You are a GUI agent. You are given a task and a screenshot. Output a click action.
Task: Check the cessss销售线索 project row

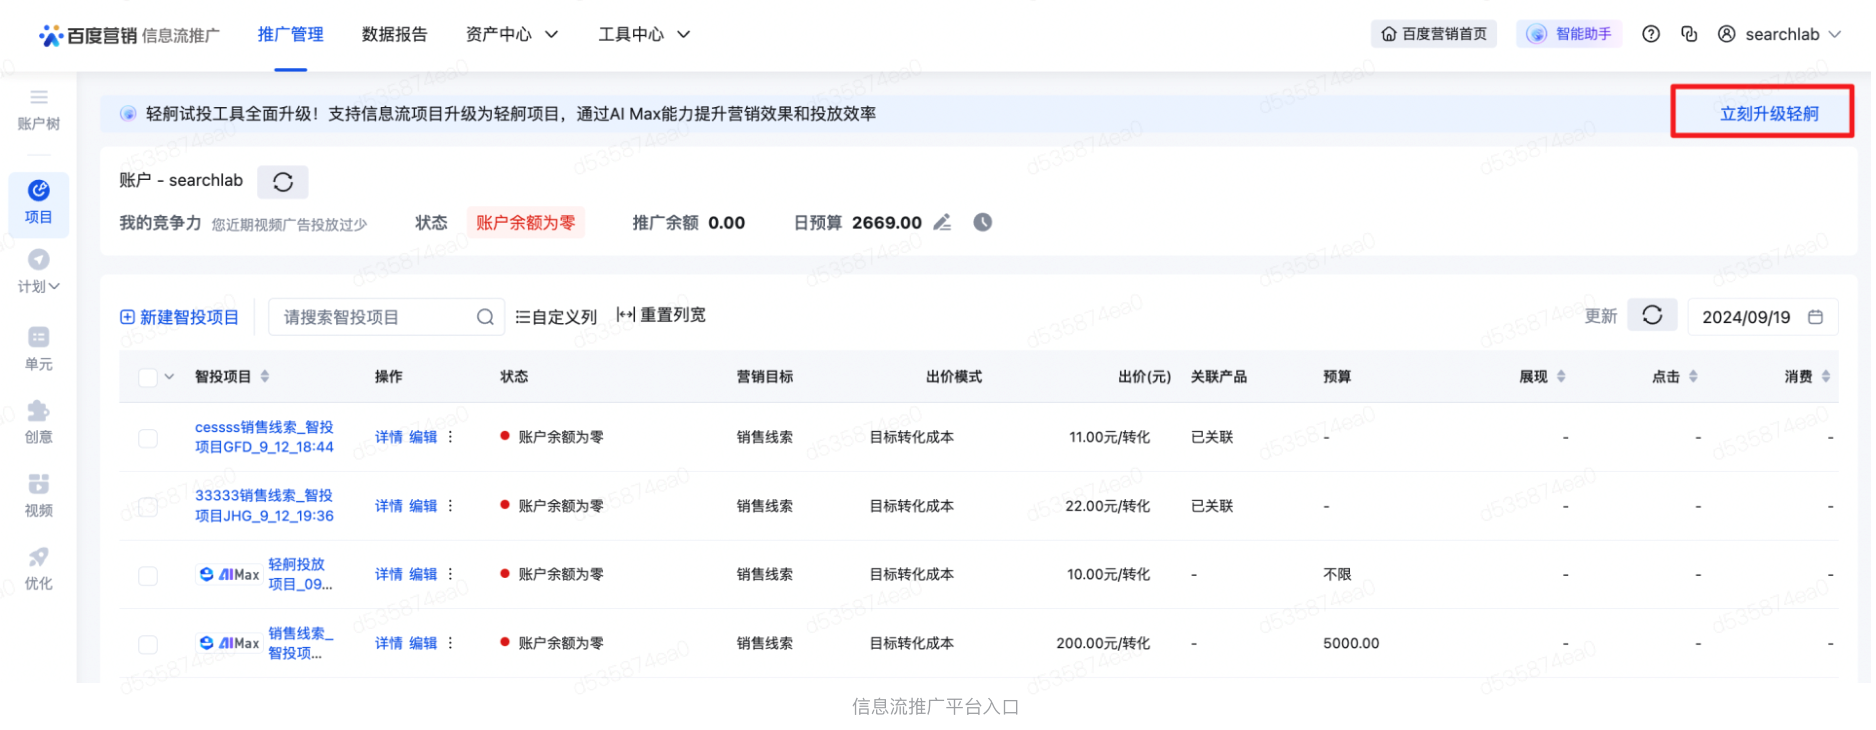click(x=148, y=439)
